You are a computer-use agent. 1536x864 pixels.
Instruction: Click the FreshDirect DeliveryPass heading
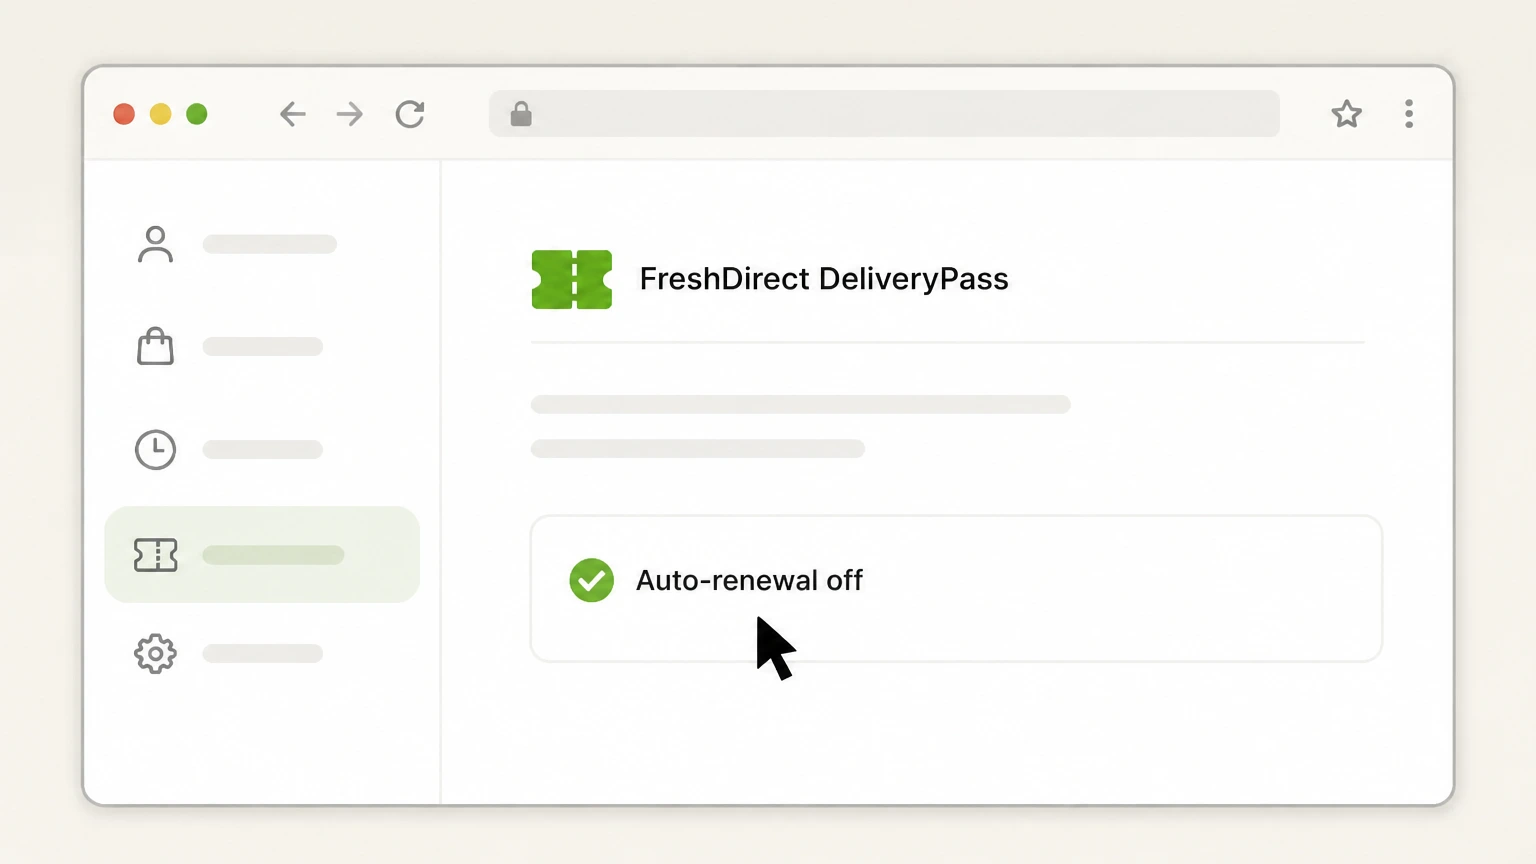coord(824,279)
